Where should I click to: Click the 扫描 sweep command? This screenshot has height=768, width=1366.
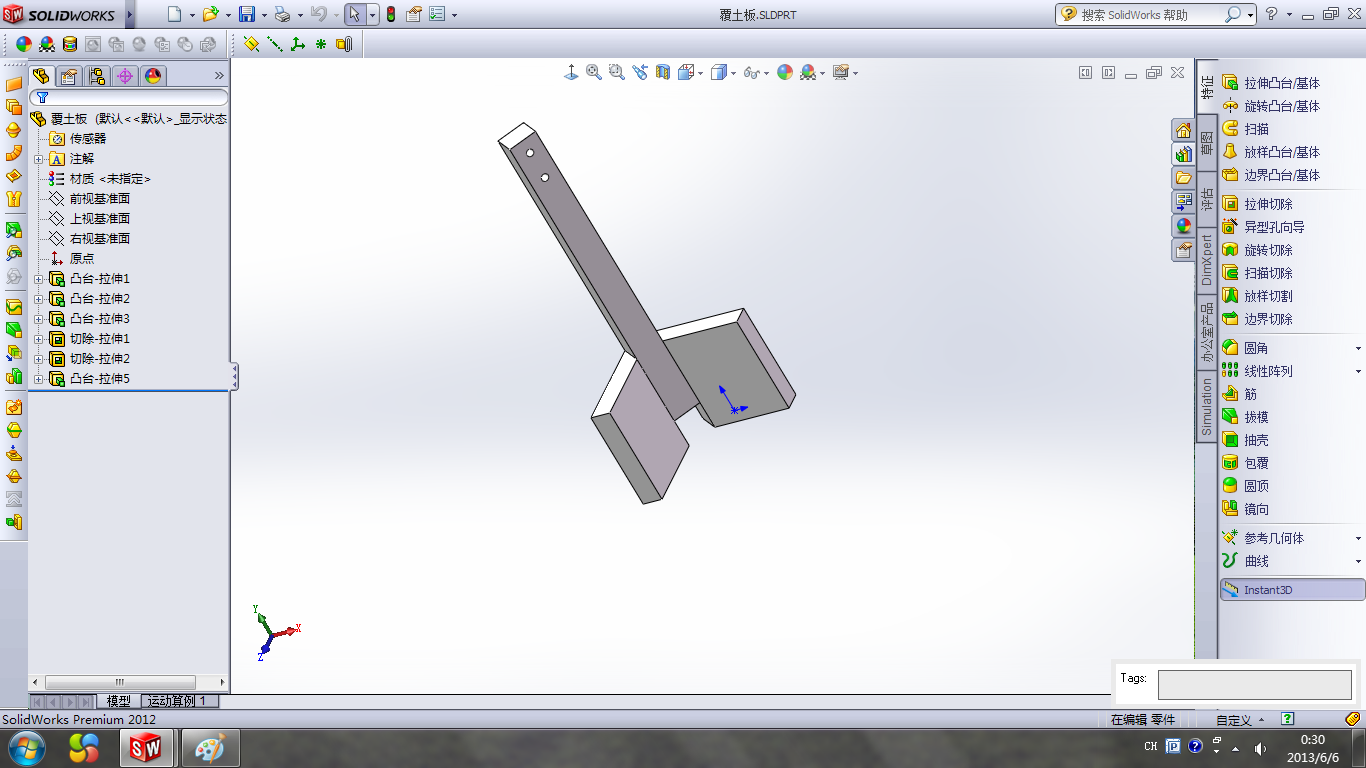(1246, 129)
